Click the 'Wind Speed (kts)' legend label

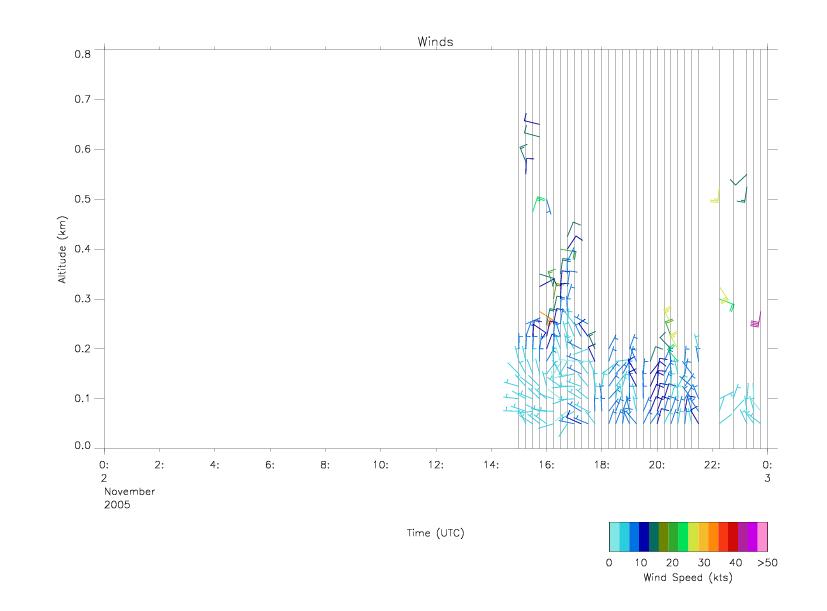coord(688,577)
